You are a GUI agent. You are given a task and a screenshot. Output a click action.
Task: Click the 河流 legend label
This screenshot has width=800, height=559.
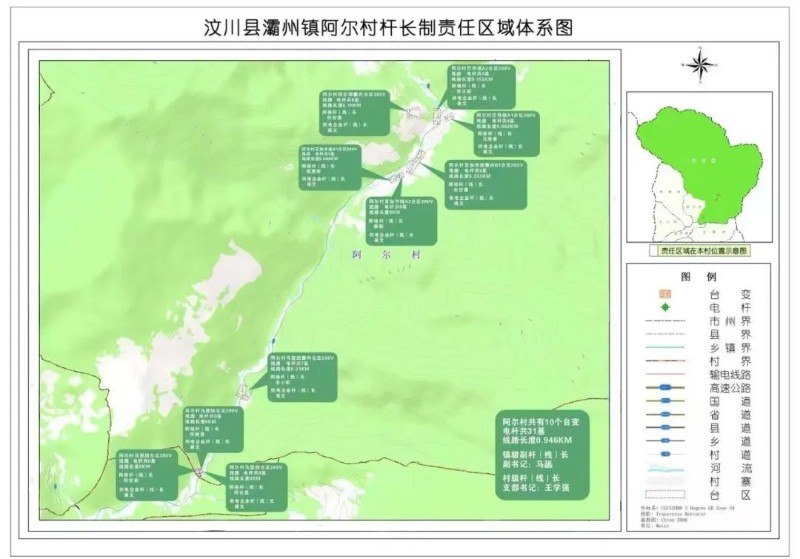coord(730,468)
